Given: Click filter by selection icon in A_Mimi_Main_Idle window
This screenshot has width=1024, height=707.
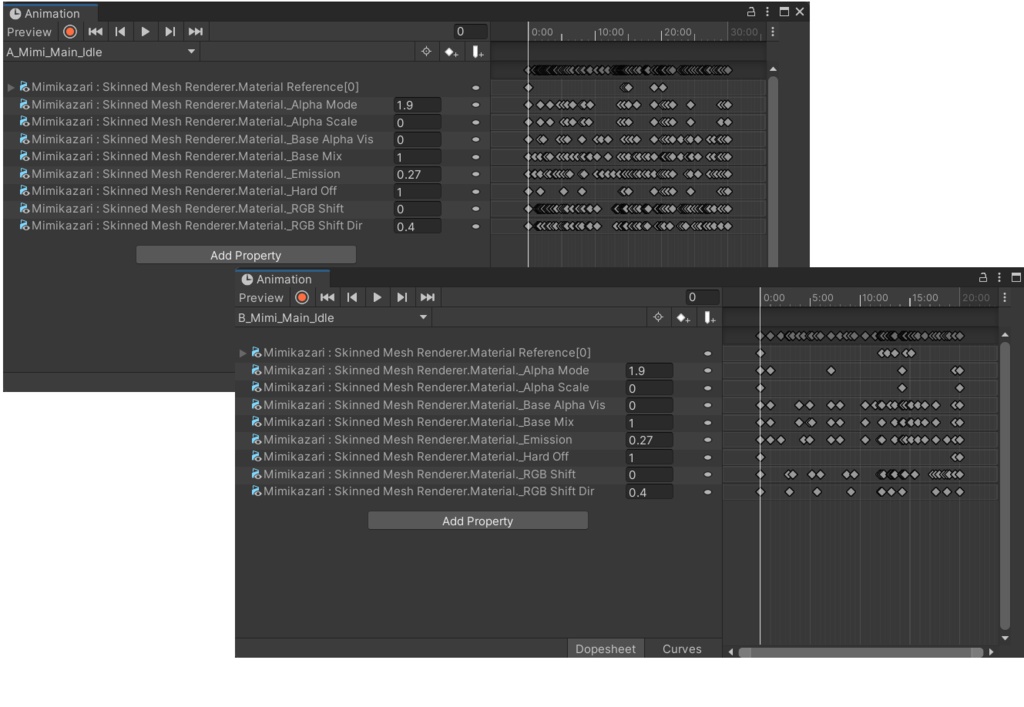Looking at the screenshot, I should coord(426,52).
